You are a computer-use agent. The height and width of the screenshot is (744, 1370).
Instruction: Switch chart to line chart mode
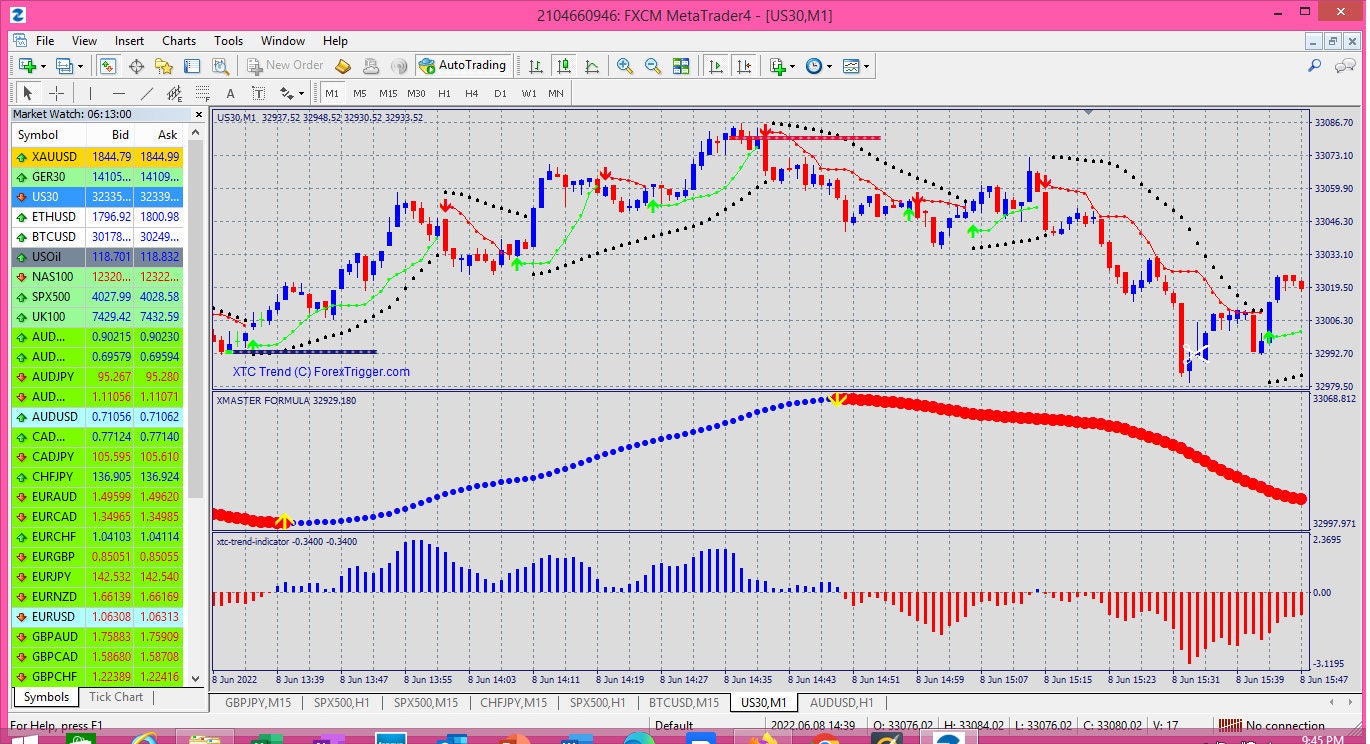click(x=594, y=66)
